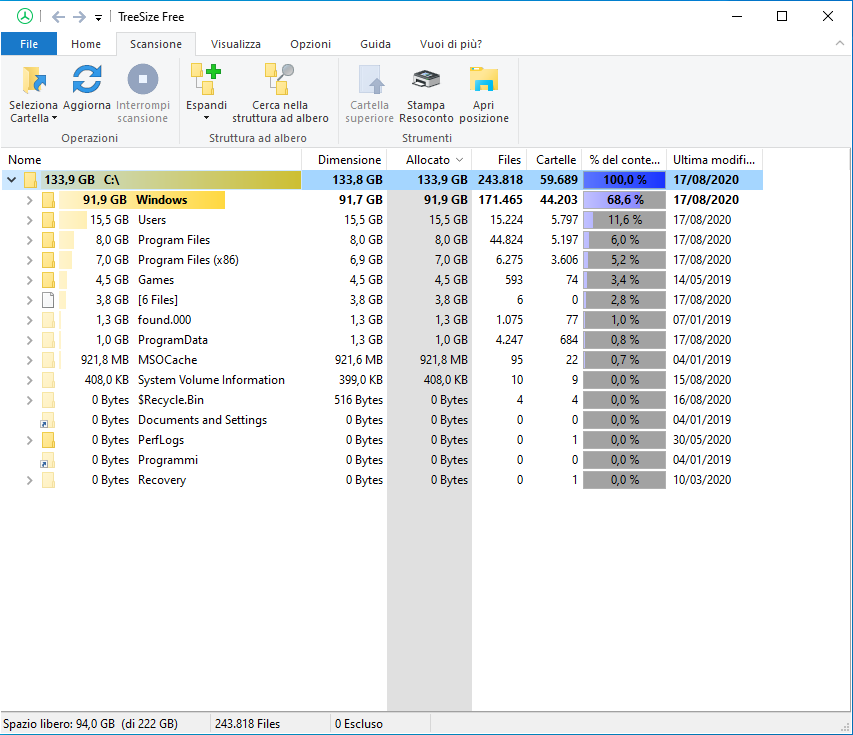Screen dimensions: 853x735
Task: Click the PerfLogs folder icon
Action: pyautogui.click(x=48, y=440)
